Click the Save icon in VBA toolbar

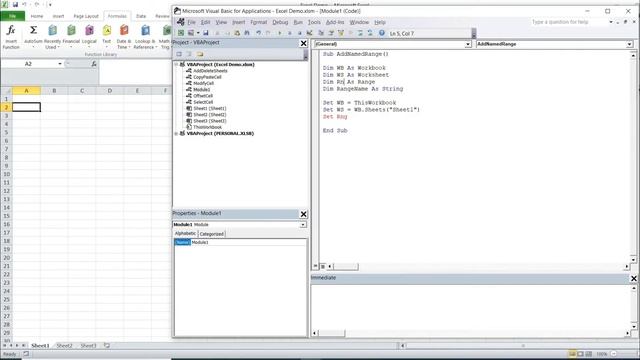click(206, 33)
